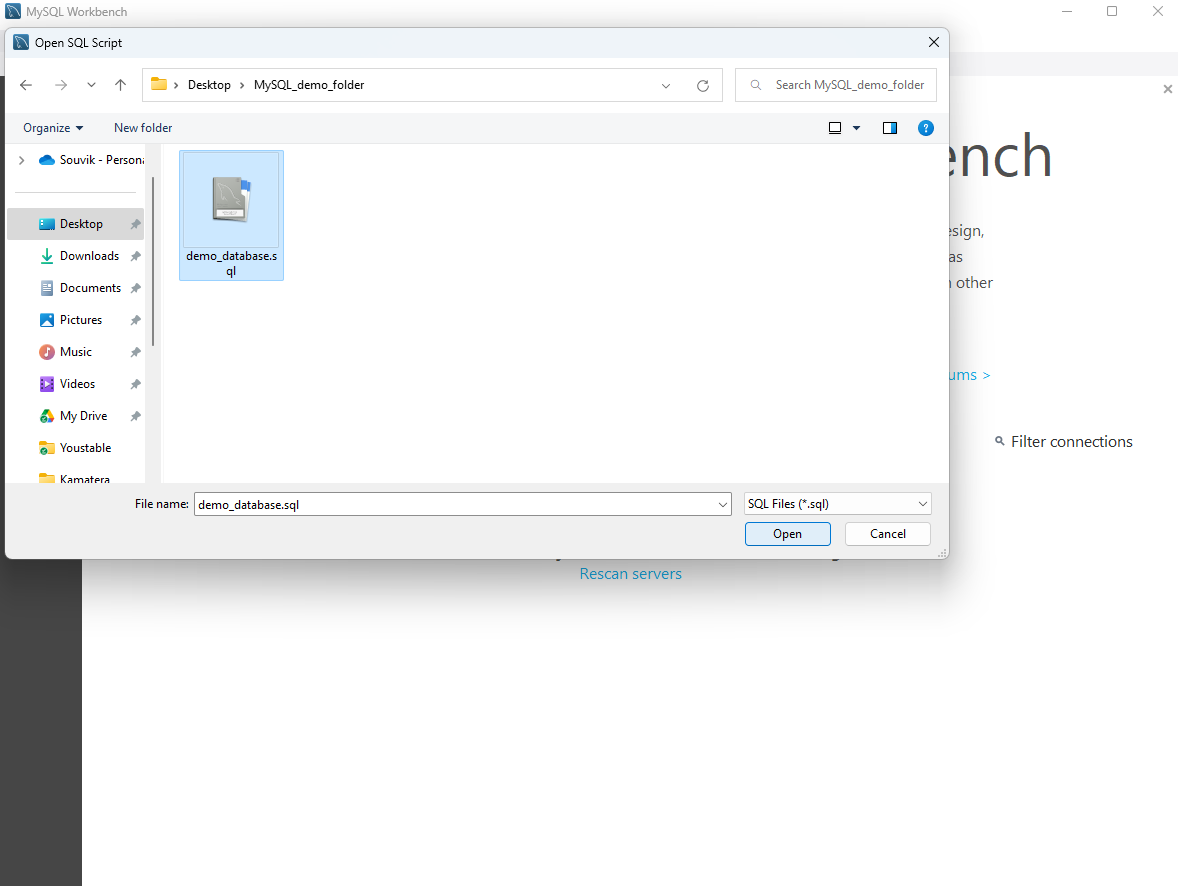This screenshot has width=1178, height=886.
Task: Expand the address bar history dropdown
Action: tap(665, 85)
